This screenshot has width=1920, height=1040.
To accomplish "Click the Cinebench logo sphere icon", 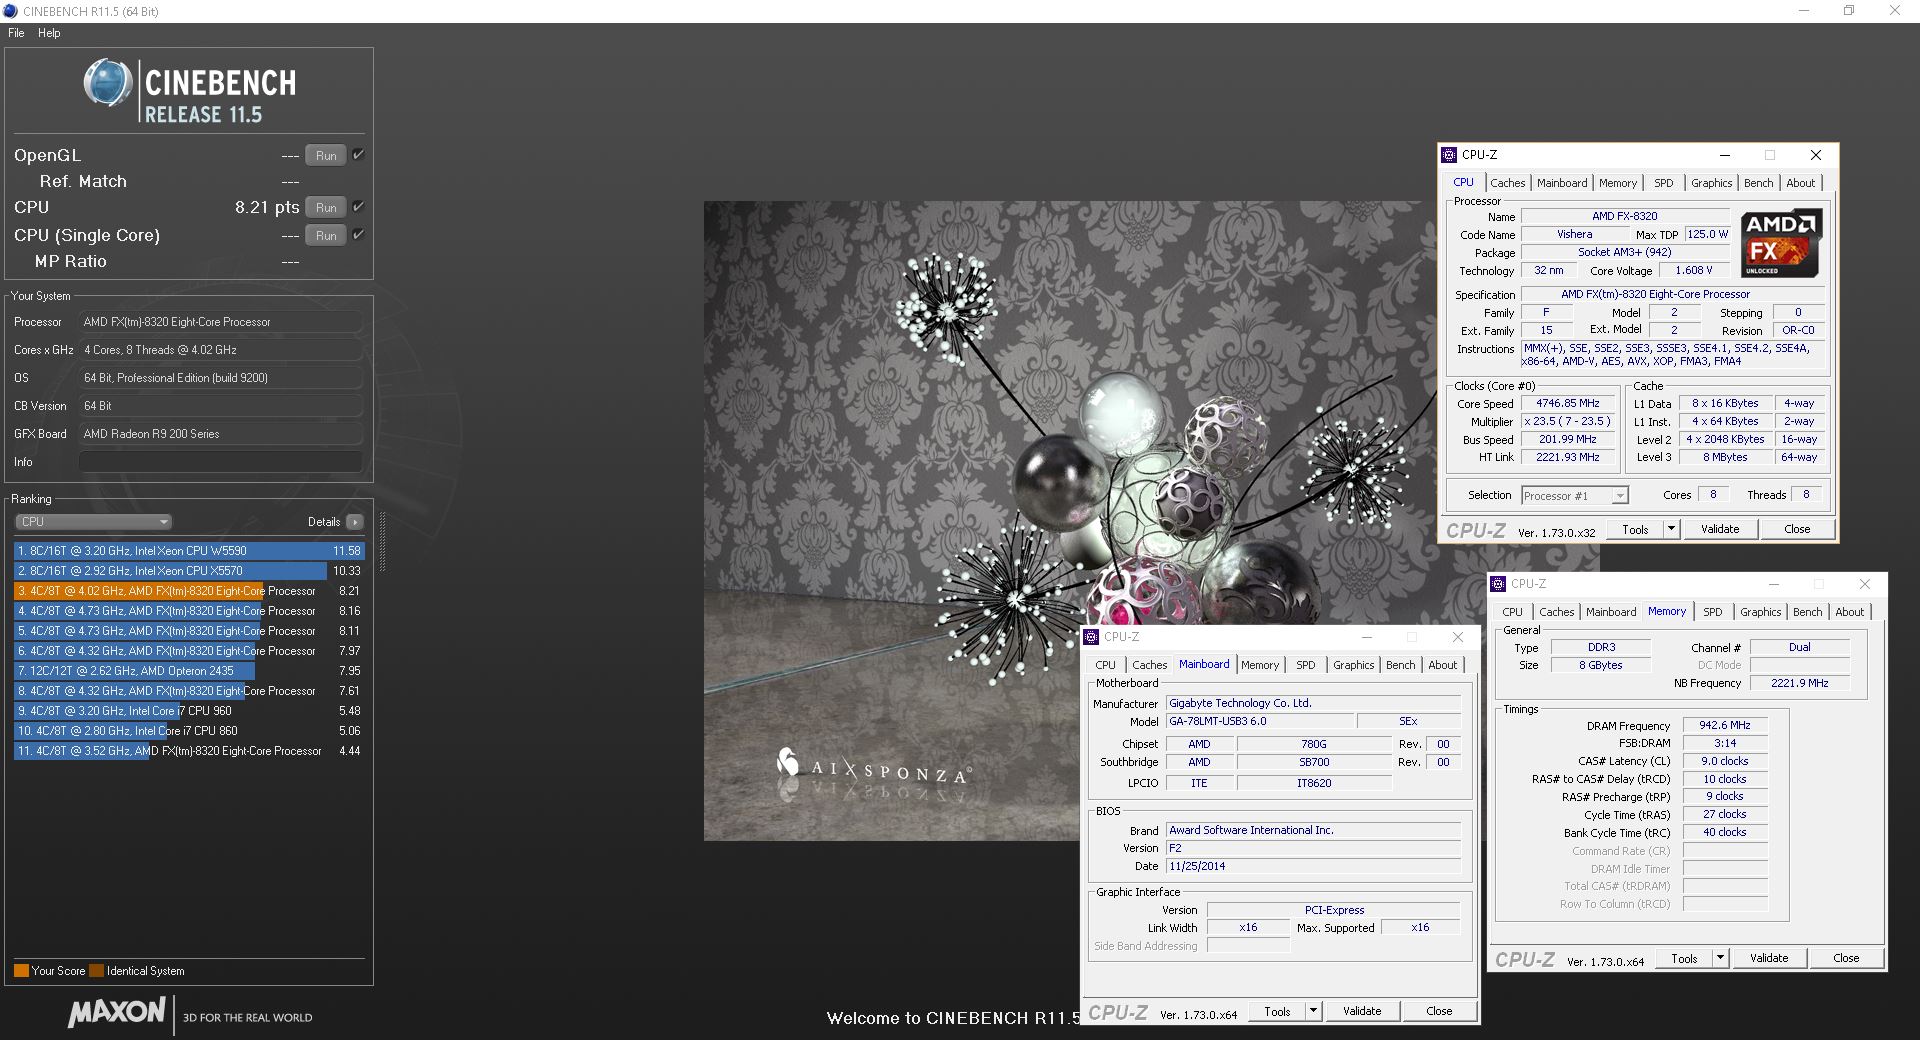I will (x=107, y=82).
